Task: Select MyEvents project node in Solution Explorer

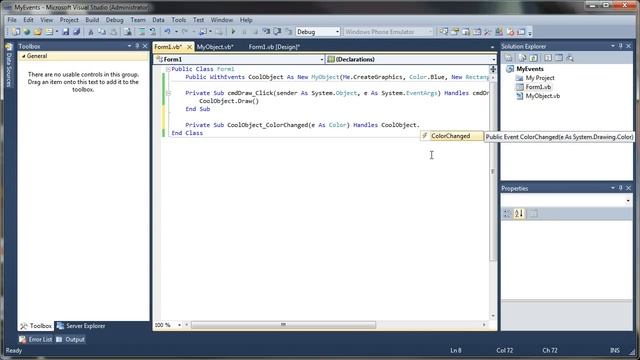Action: (x=529, y=69)
